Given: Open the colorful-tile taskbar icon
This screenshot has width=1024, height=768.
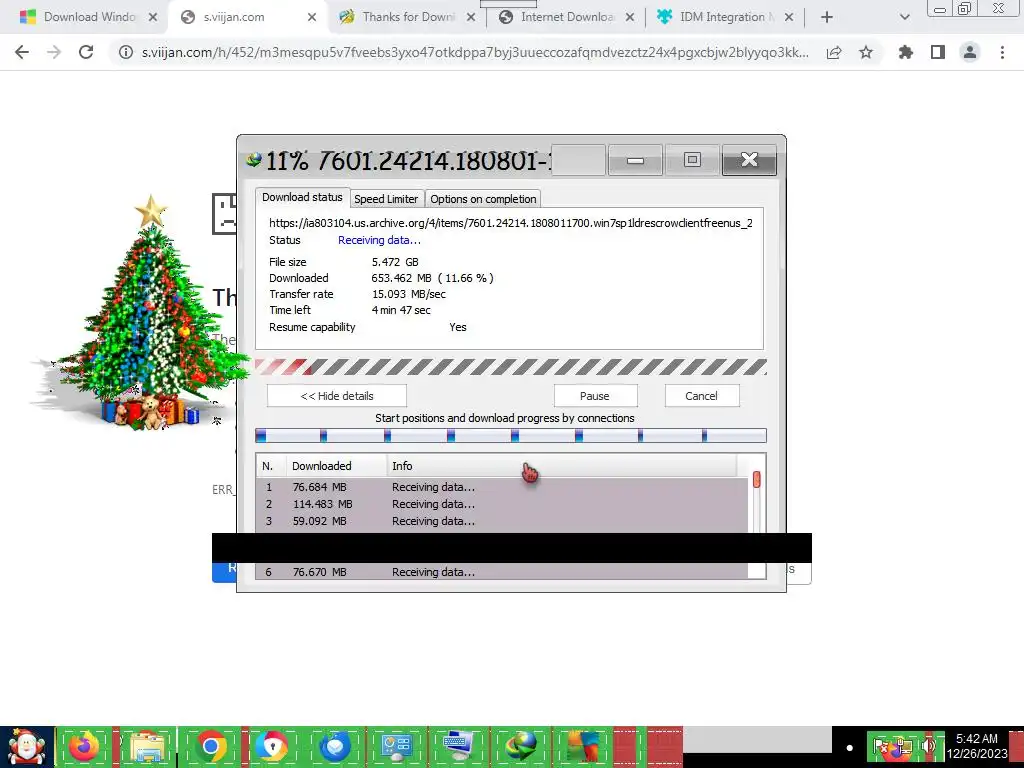Looking at the screenshot, I should 583,747.
